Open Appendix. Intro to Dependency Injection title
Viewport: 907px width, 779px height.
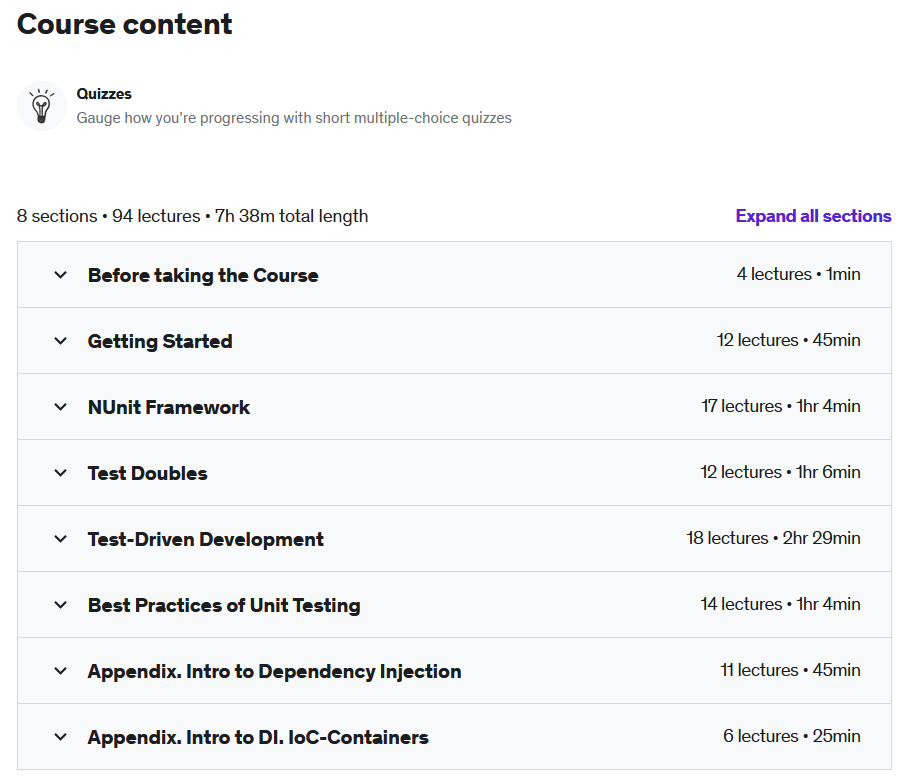[x=274, y=671]
